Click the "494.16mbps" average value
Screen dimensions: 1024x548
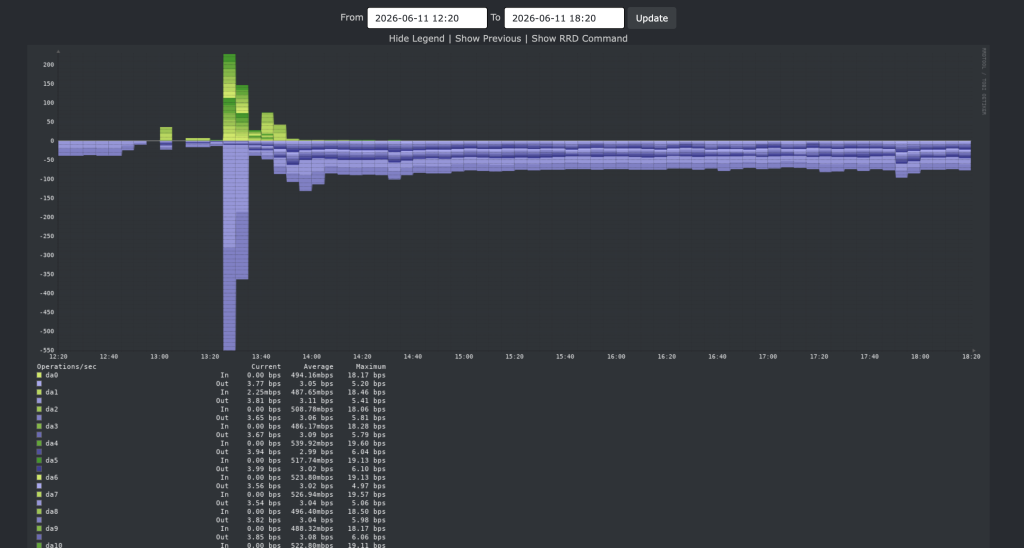(312, 376)
